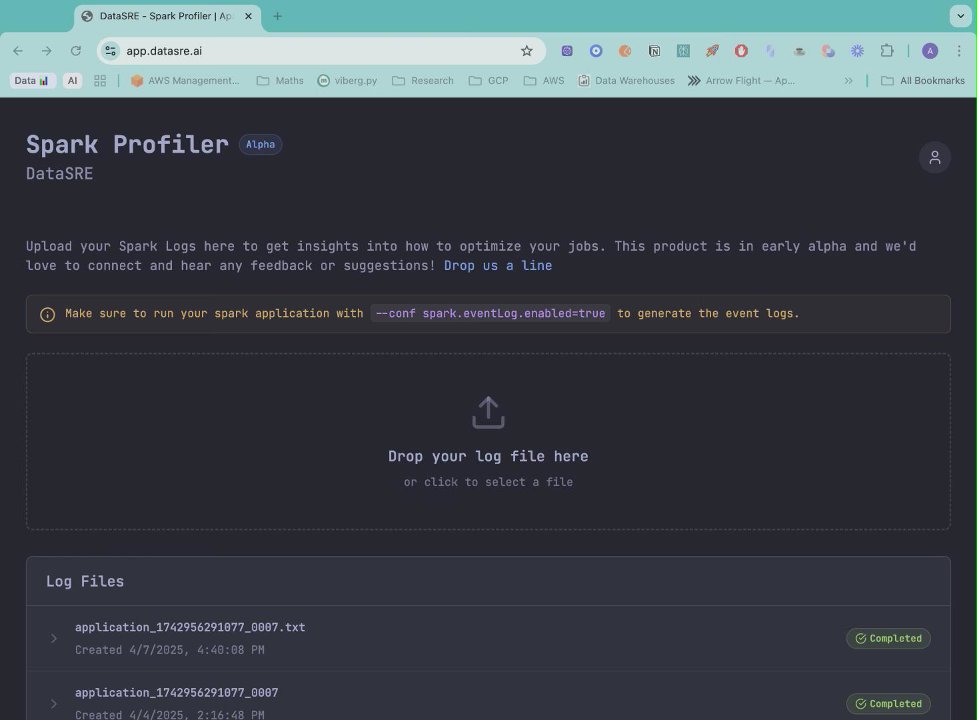The width and height of the screenshot is (977, 720).
Task: Click the --conf spark.eventLog.enabled=true code snippet
Action: (x=490, y=313)
